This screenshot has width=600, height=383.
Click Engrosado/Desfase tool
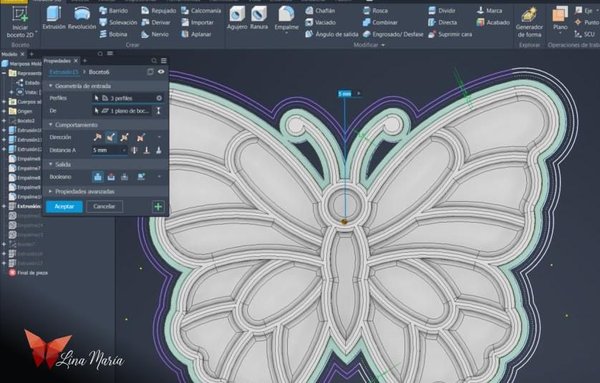(x=393, y=34)
